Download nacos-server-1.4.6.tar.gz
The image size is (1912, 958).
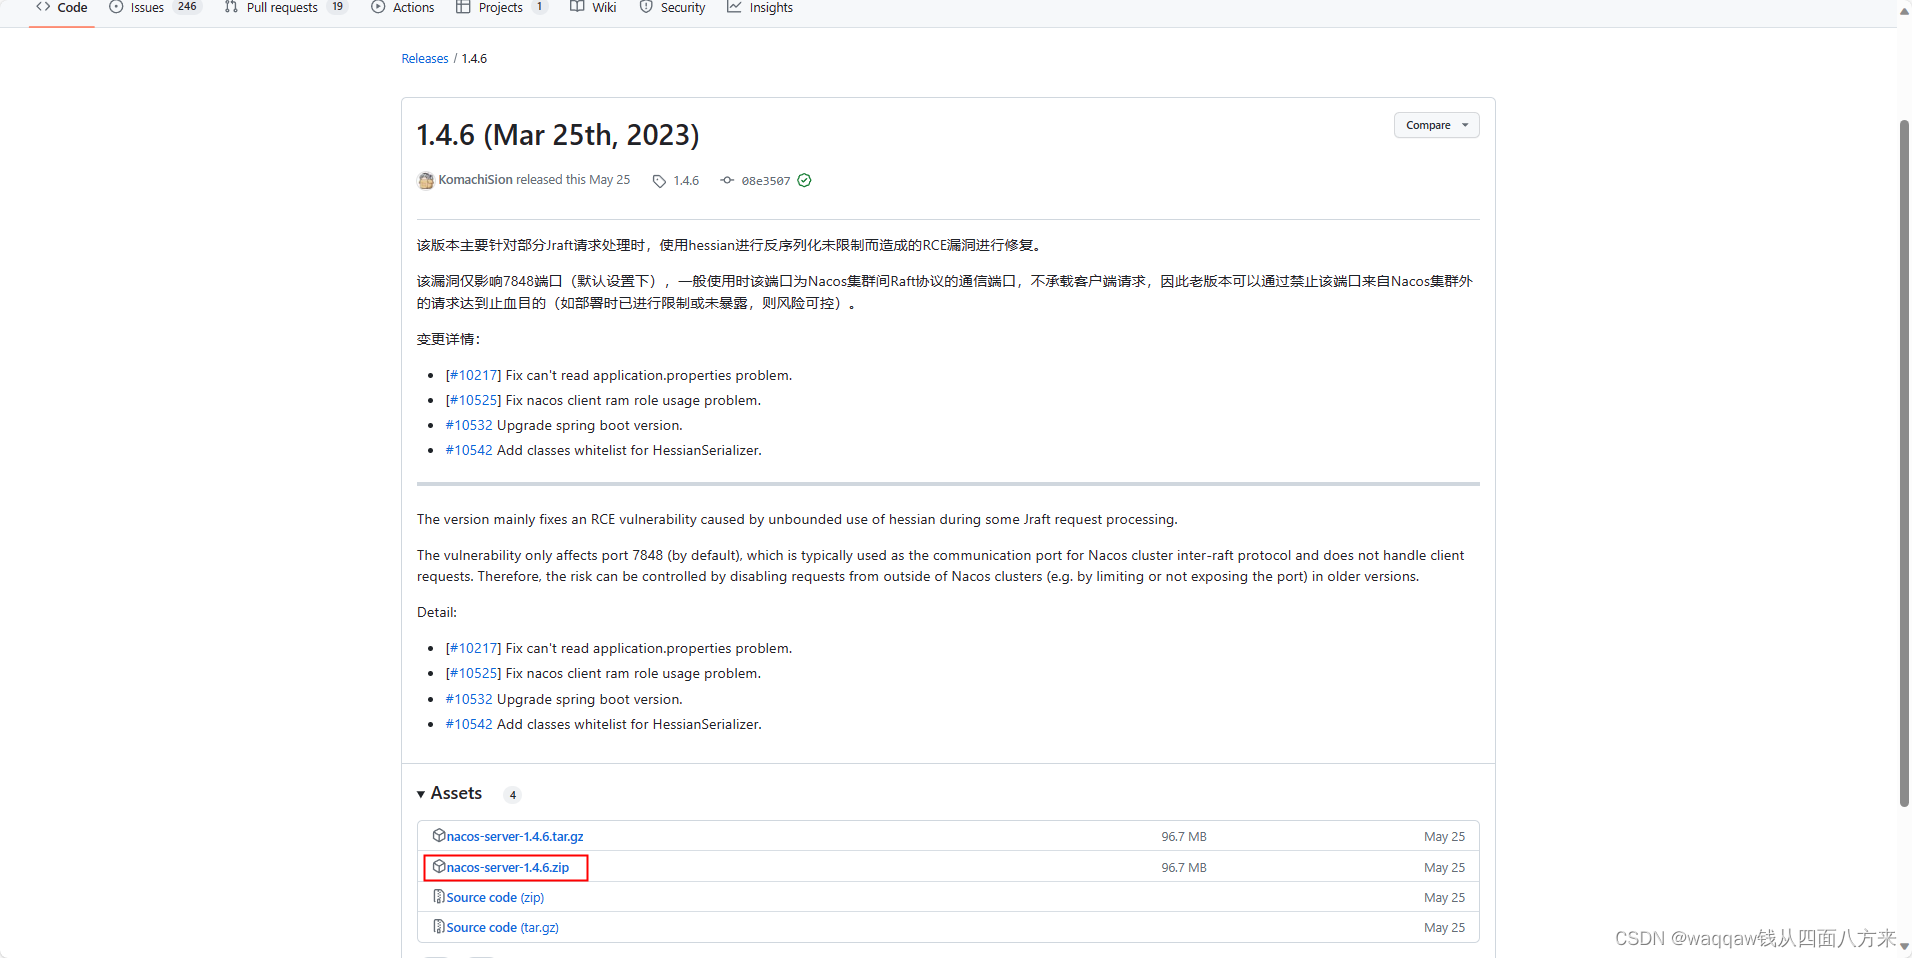point(514,837)
